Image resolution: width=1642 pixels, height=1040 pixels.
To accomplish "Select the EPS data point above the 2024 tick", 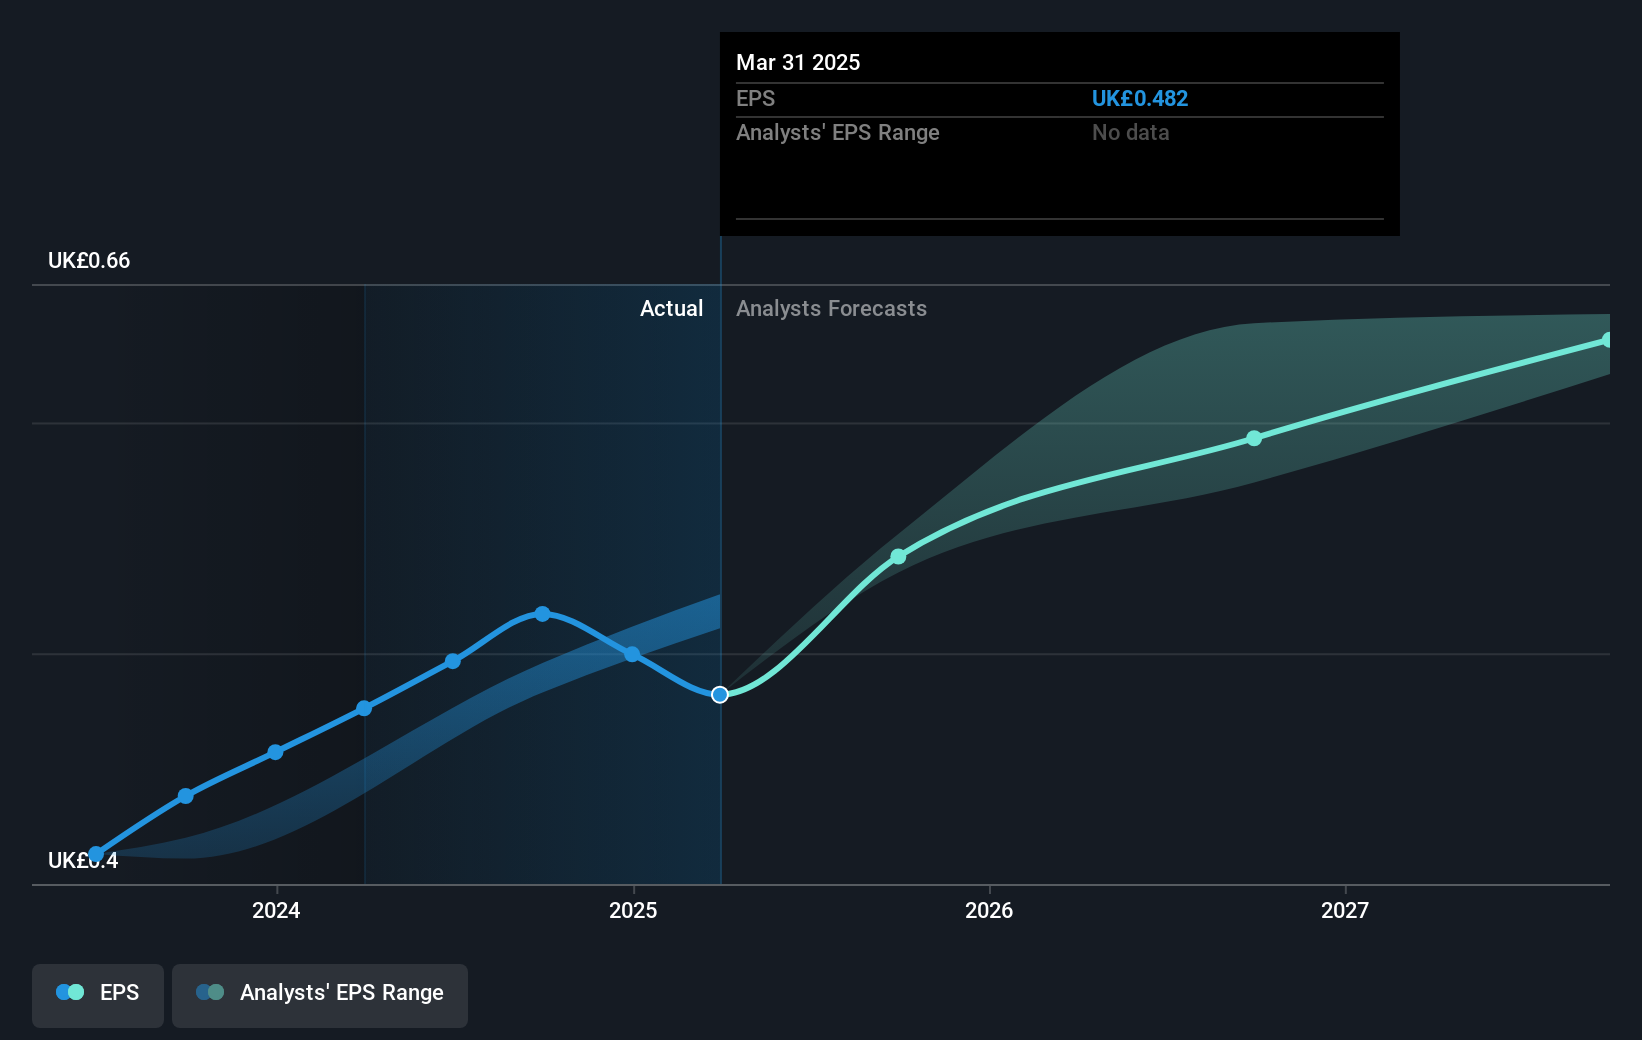I will click(275, 752).
